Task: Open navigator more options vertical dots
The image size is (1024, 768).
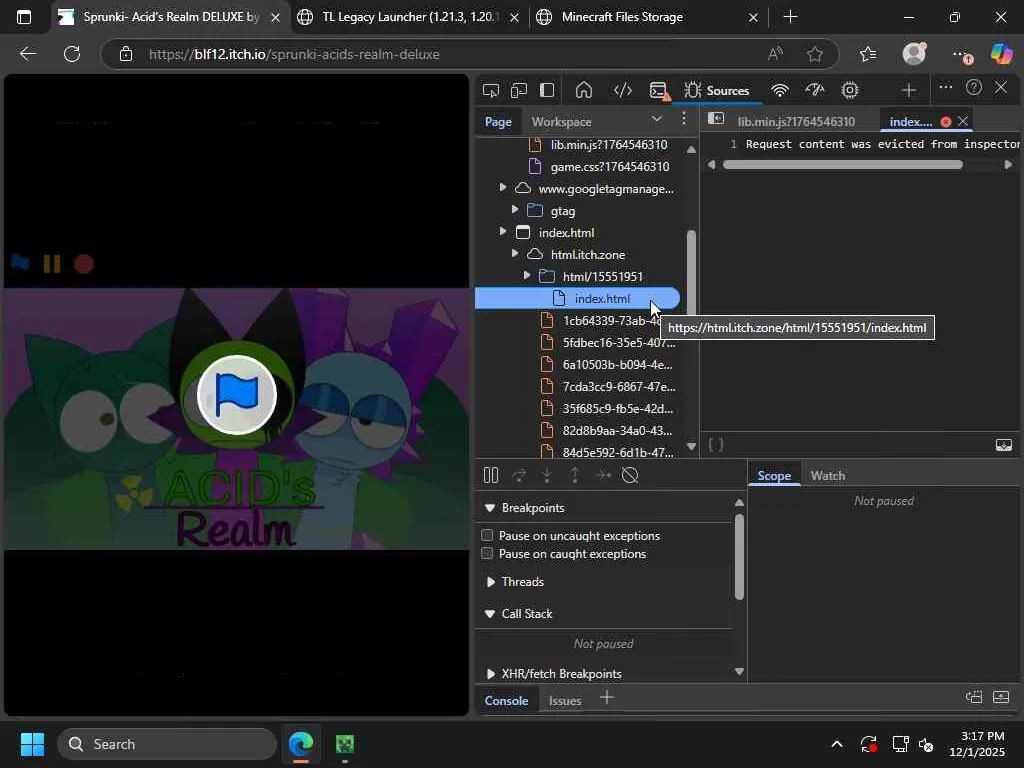Action: click(684, 118)
